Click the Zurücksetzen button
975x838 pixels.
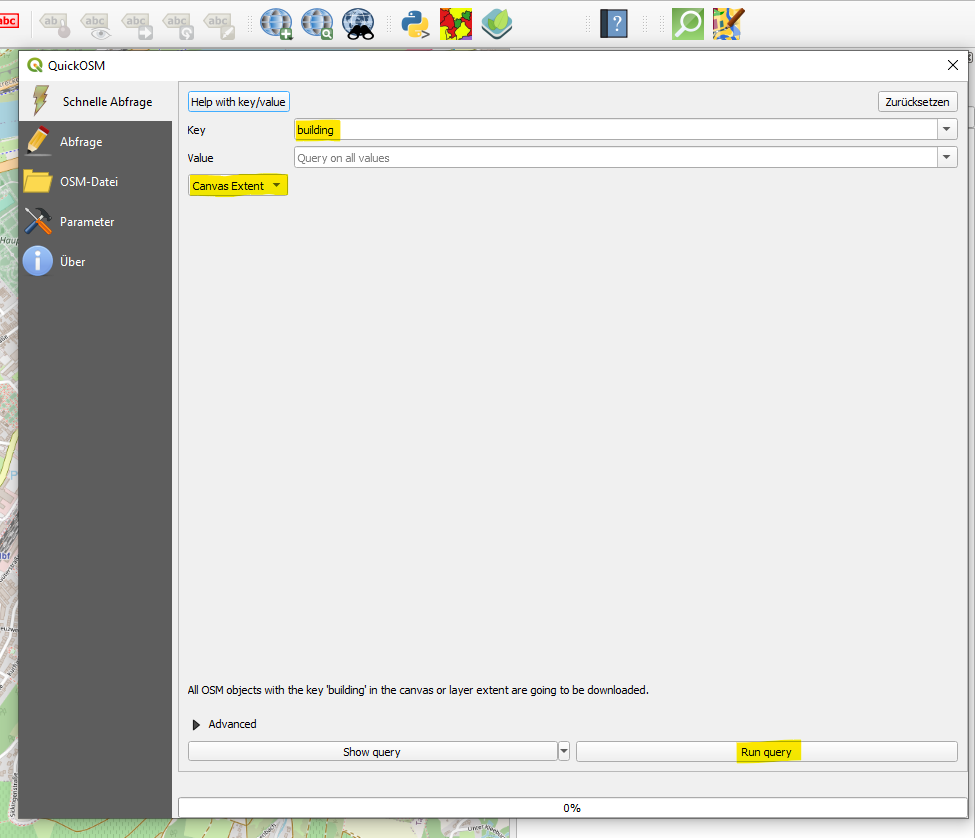[x=917, y=102]
